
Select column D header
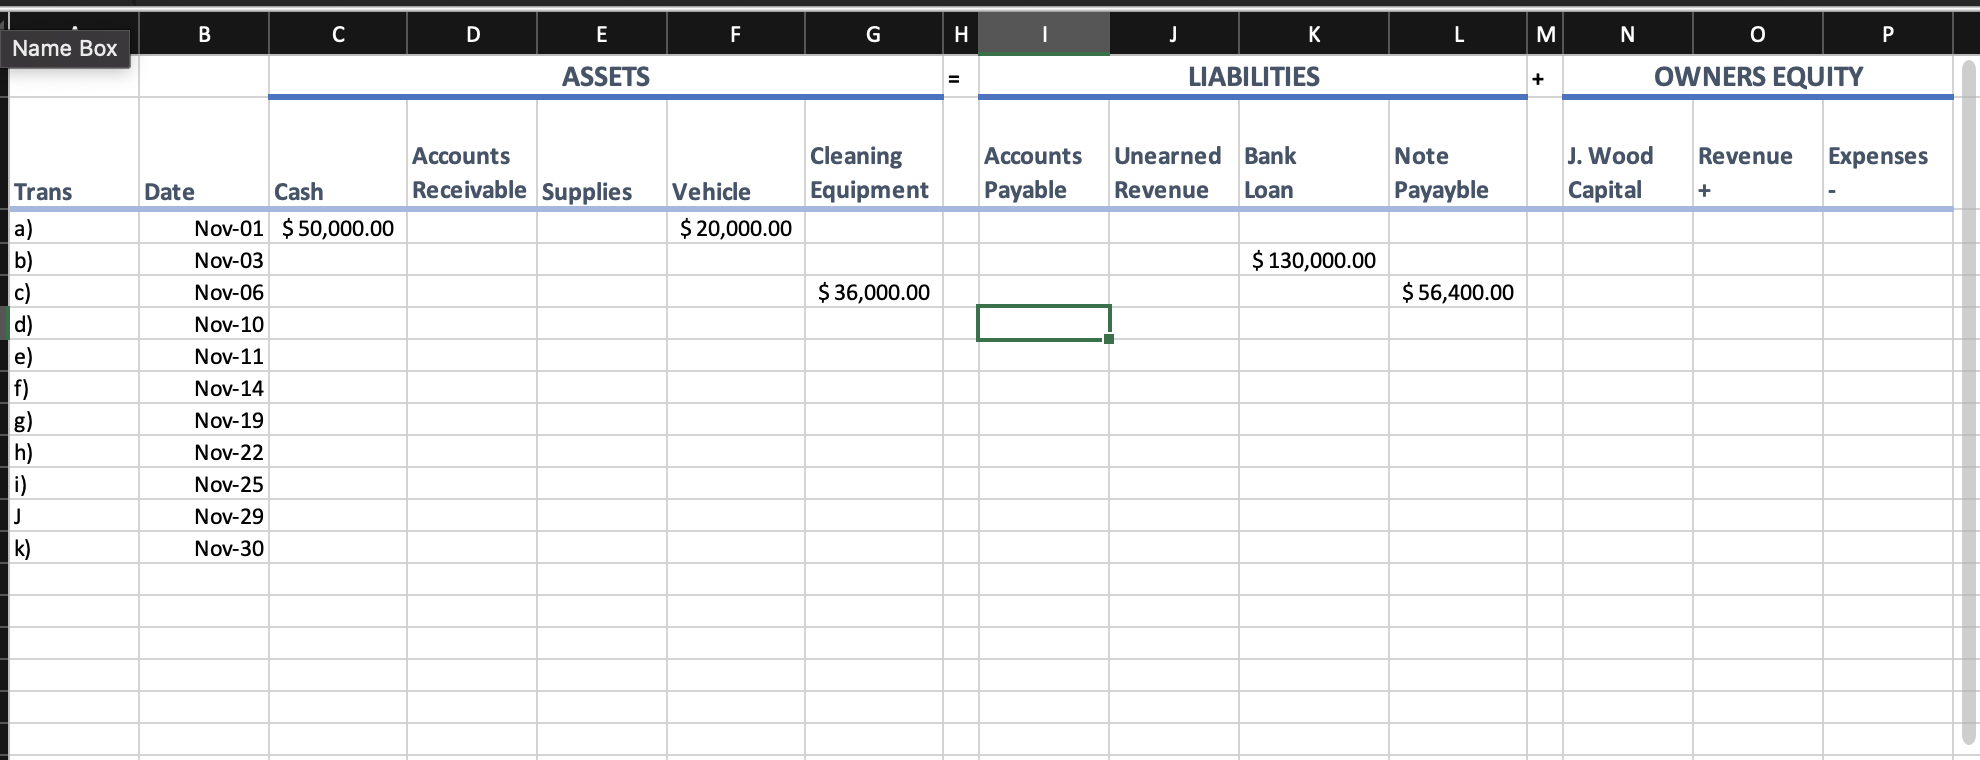472,34
